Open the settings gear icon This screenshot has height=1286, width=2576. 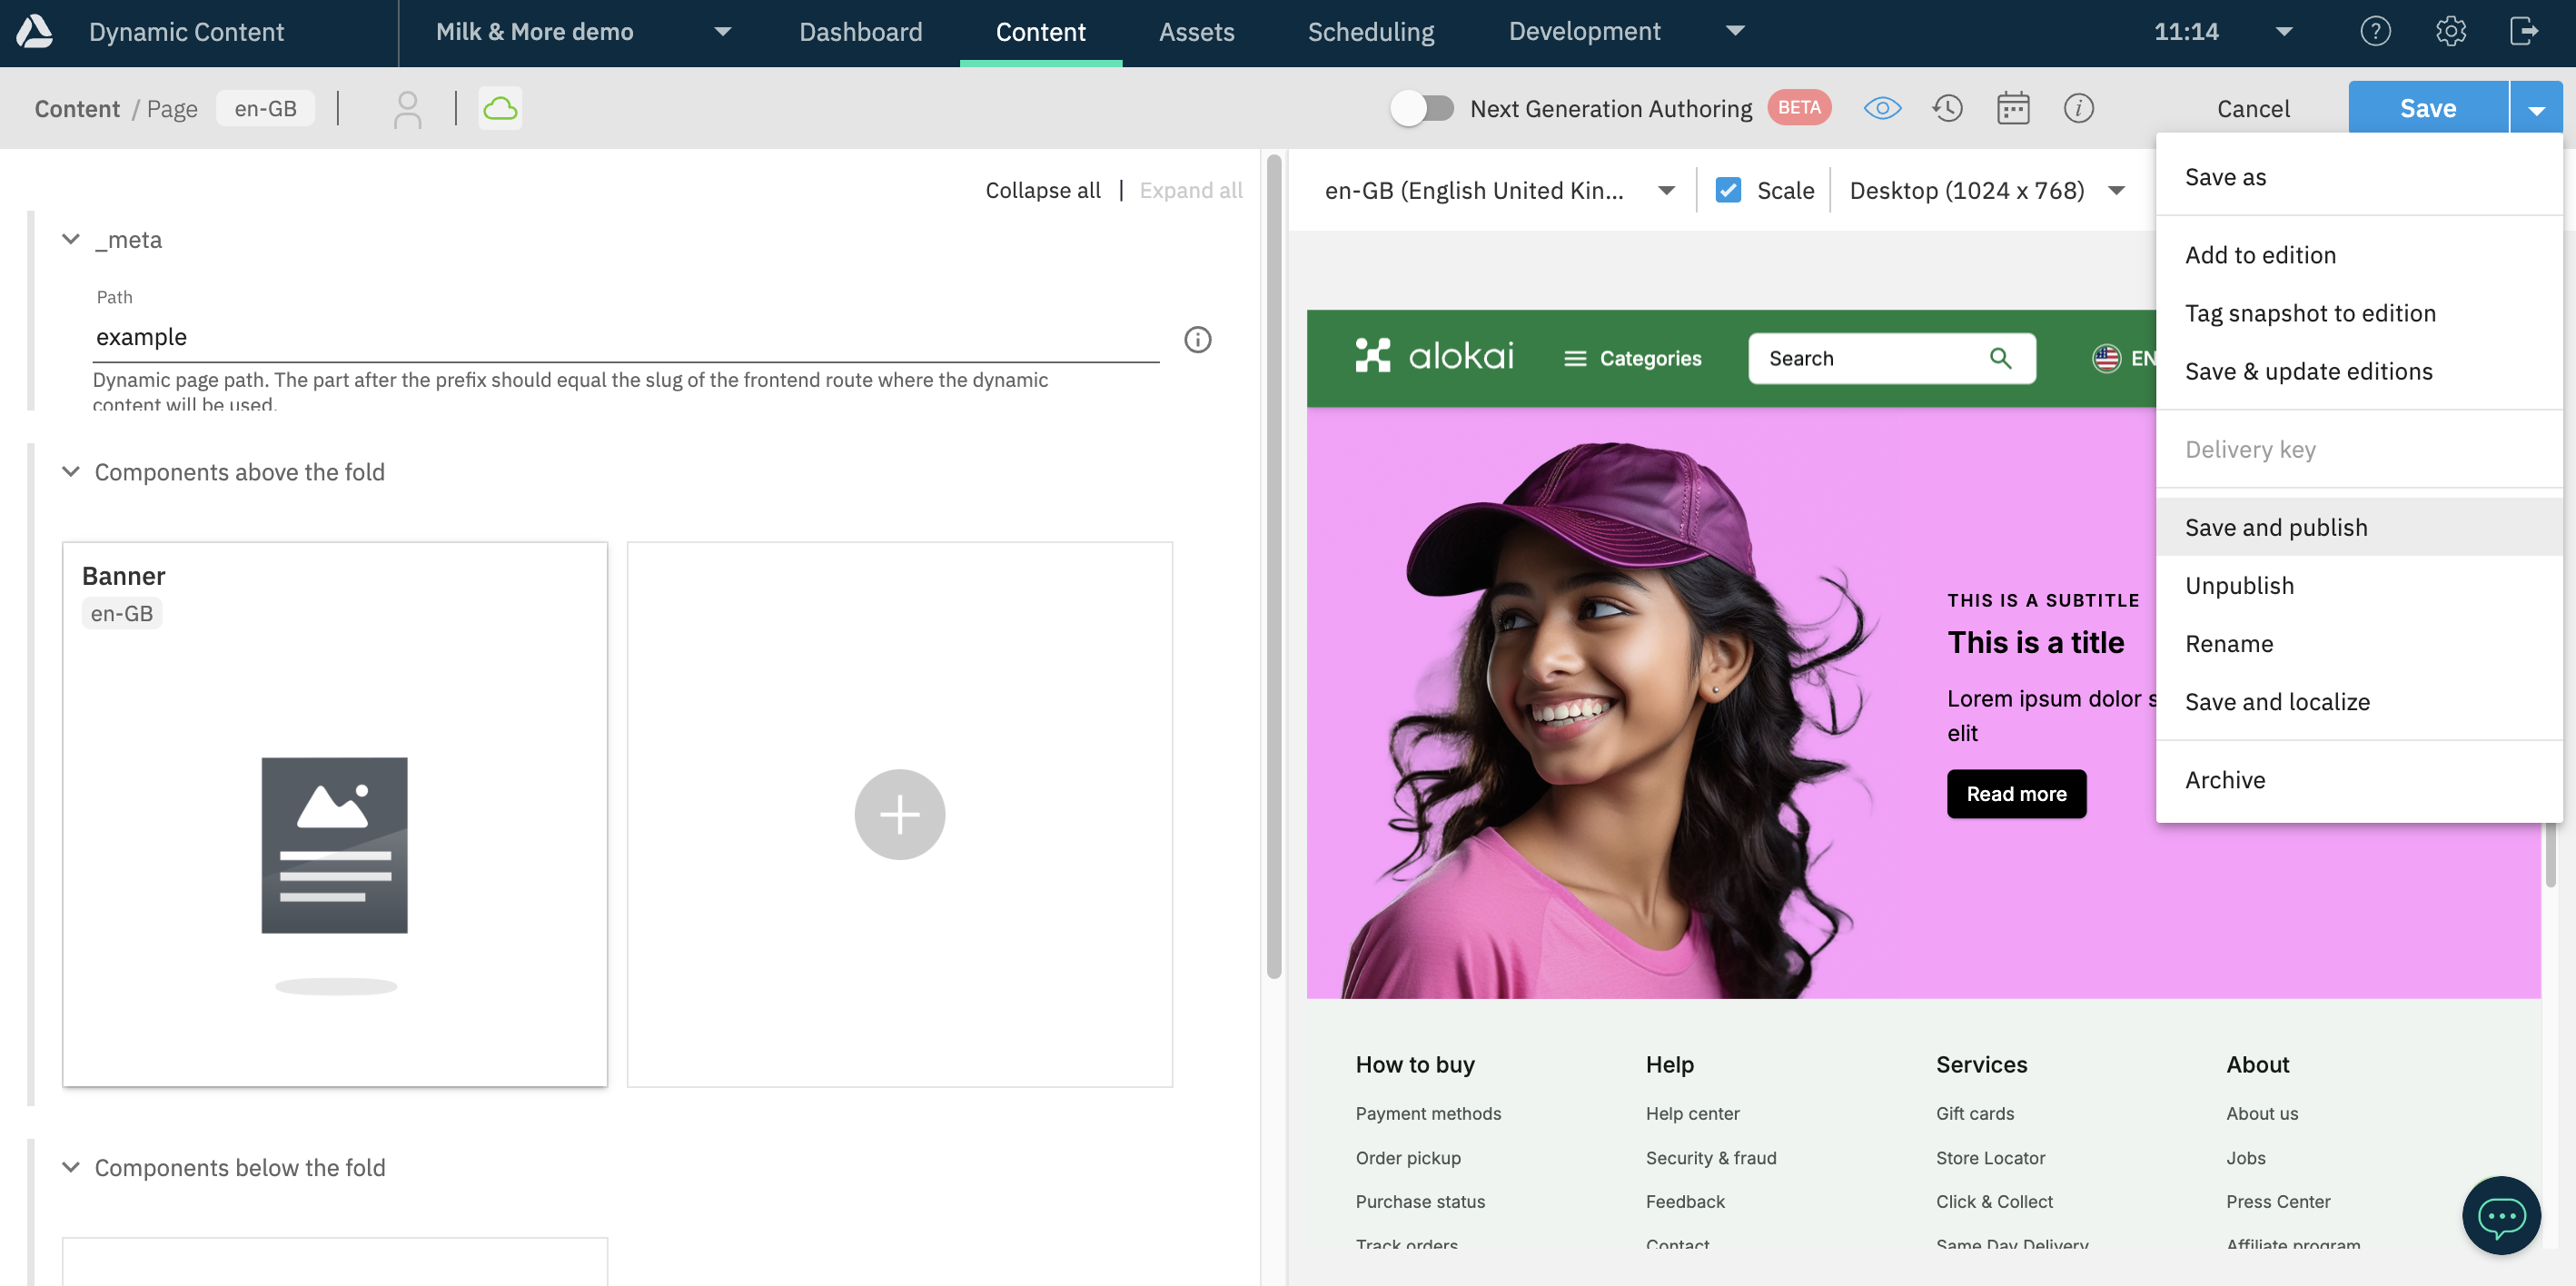pyautogui.click(x=2450, y=32)
